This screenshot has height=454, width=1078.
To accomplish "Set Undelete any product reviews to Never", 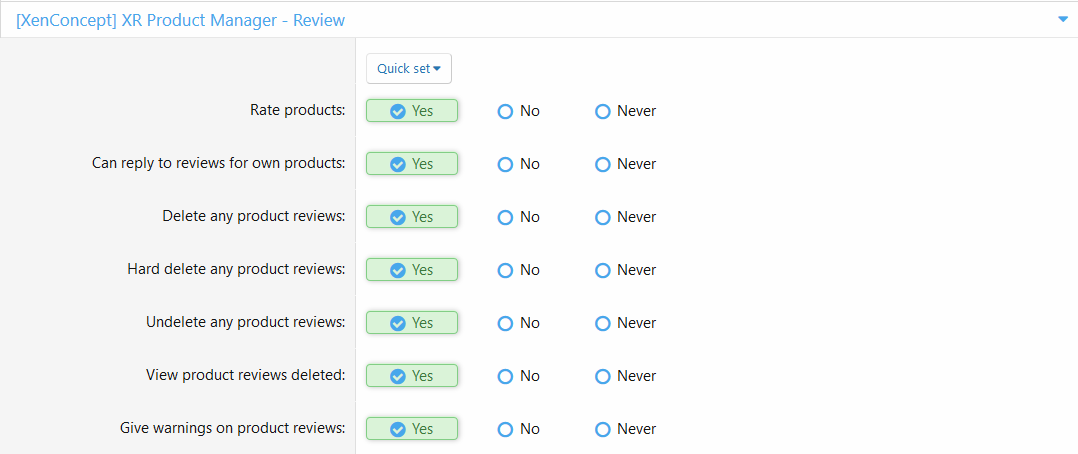I will [x=626, y=323].
